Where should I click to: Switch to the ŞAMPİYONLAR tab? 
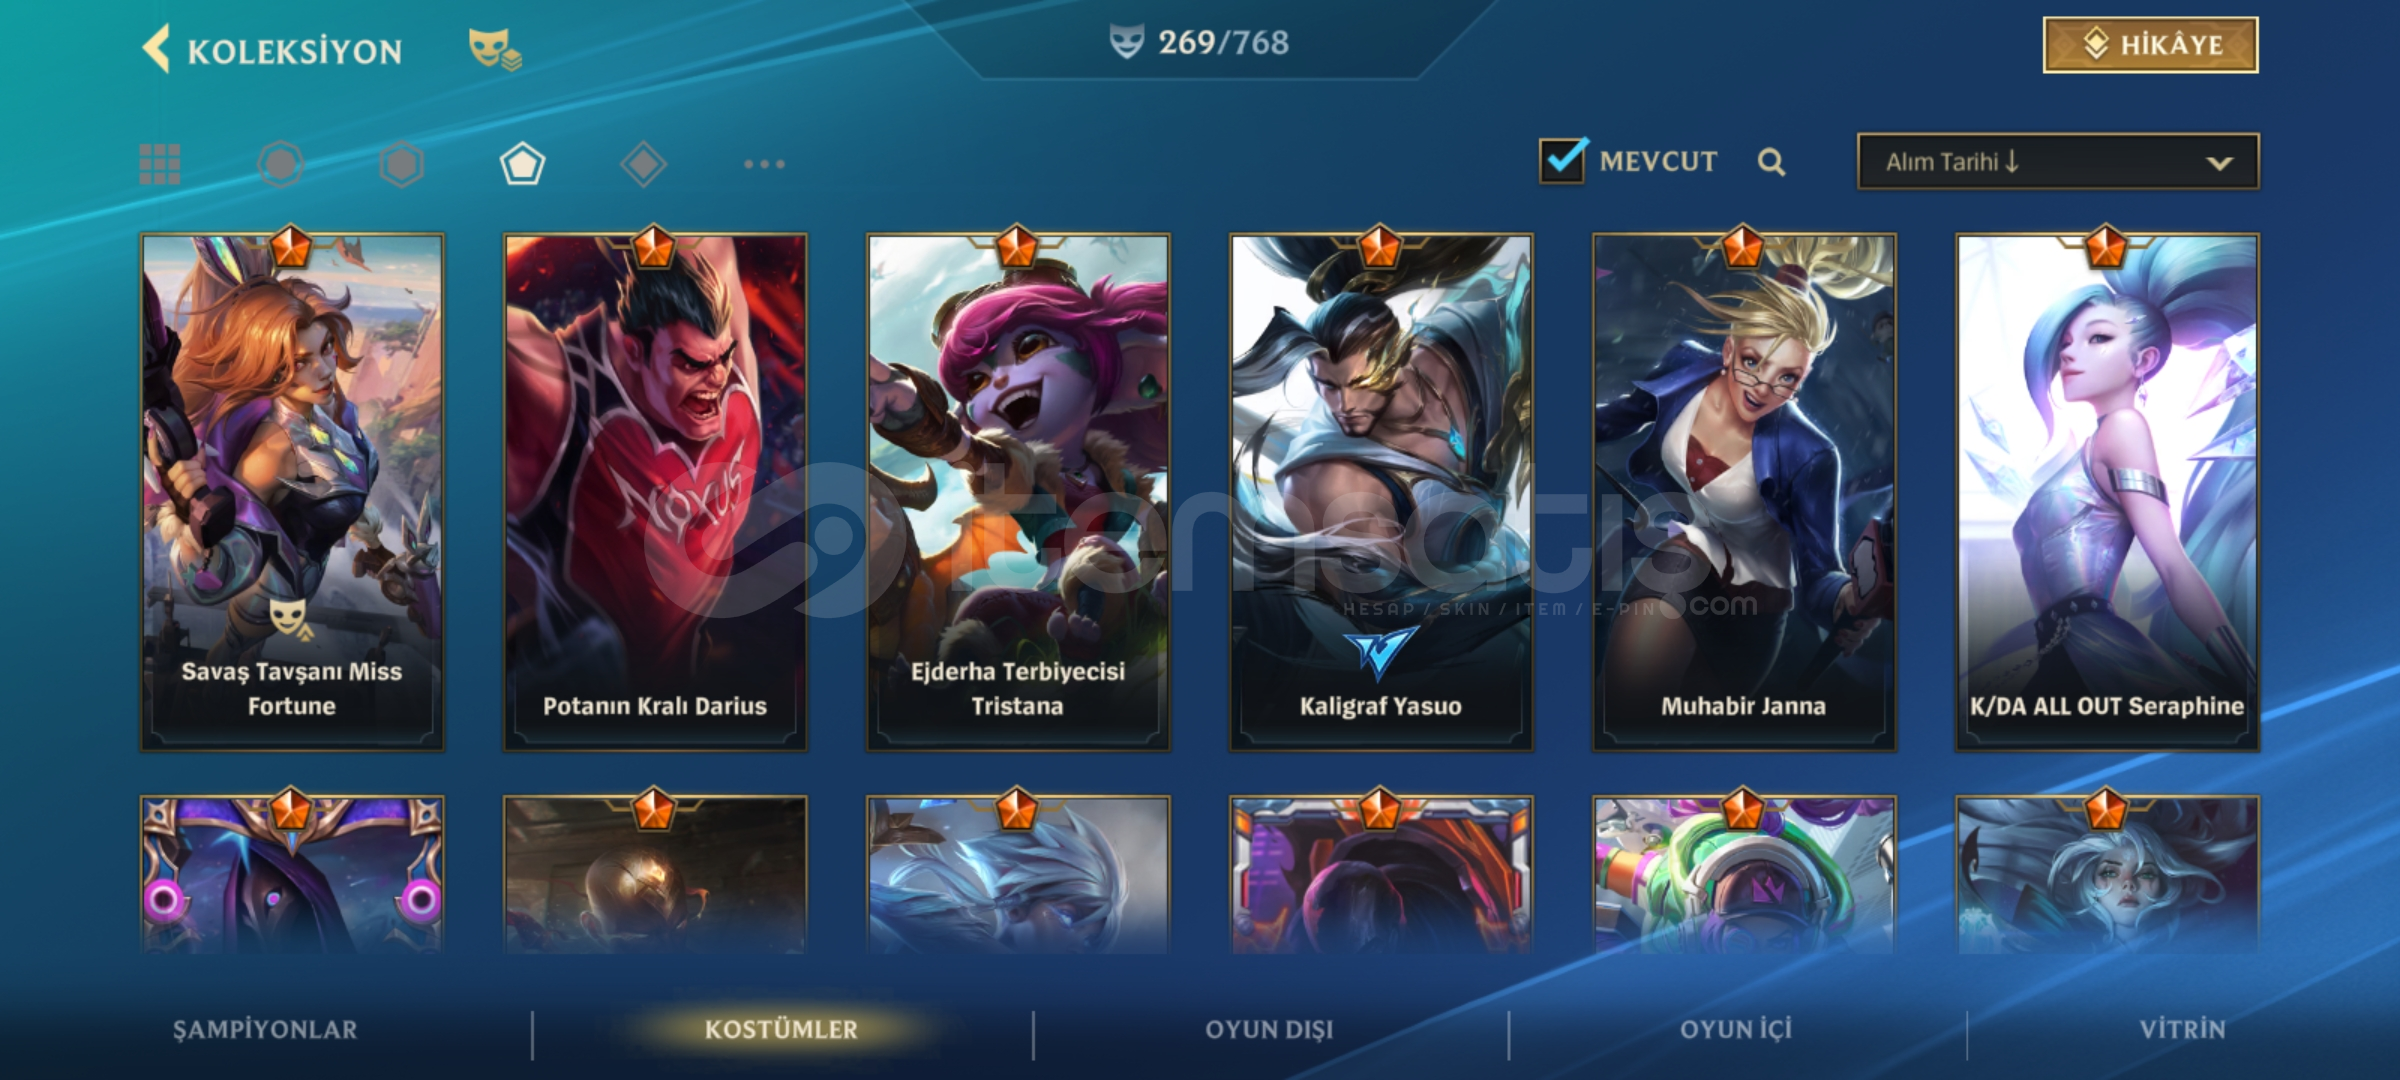click(265, 1030)
